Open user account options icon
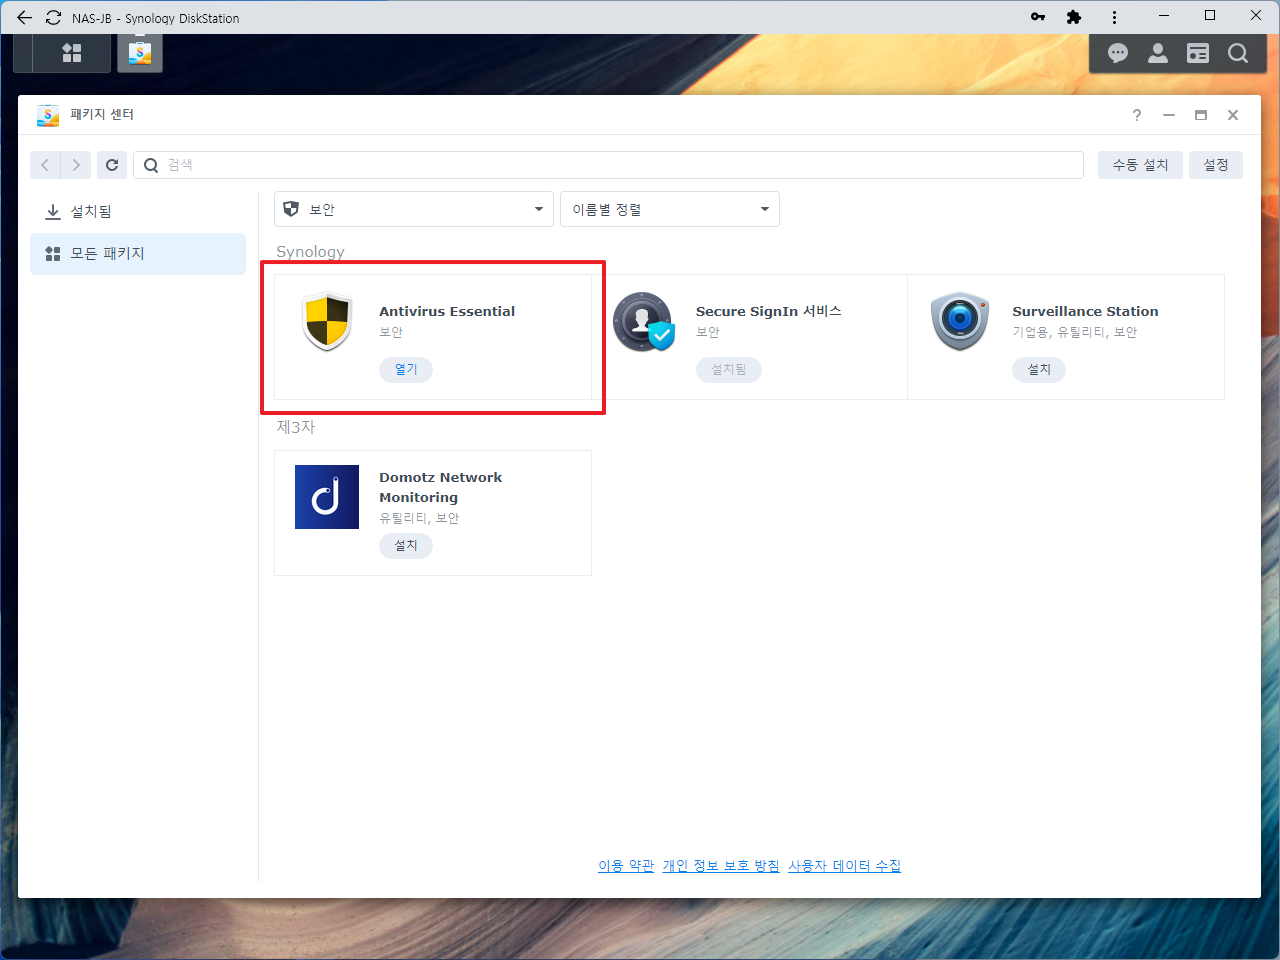Image resolution: width=1280 pixels, height=960 pixels. point(1158,53)
